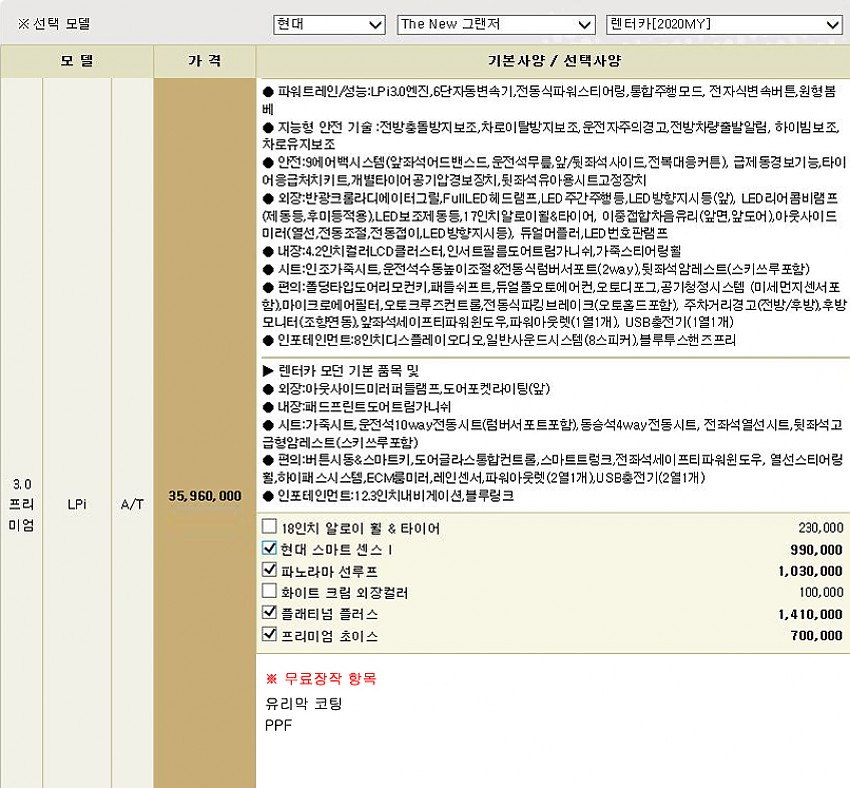The width and height of the screenshot is (850, 788).
Task: Click the 모델 column header
Action: pyautogui.click(x=76, y=60)
